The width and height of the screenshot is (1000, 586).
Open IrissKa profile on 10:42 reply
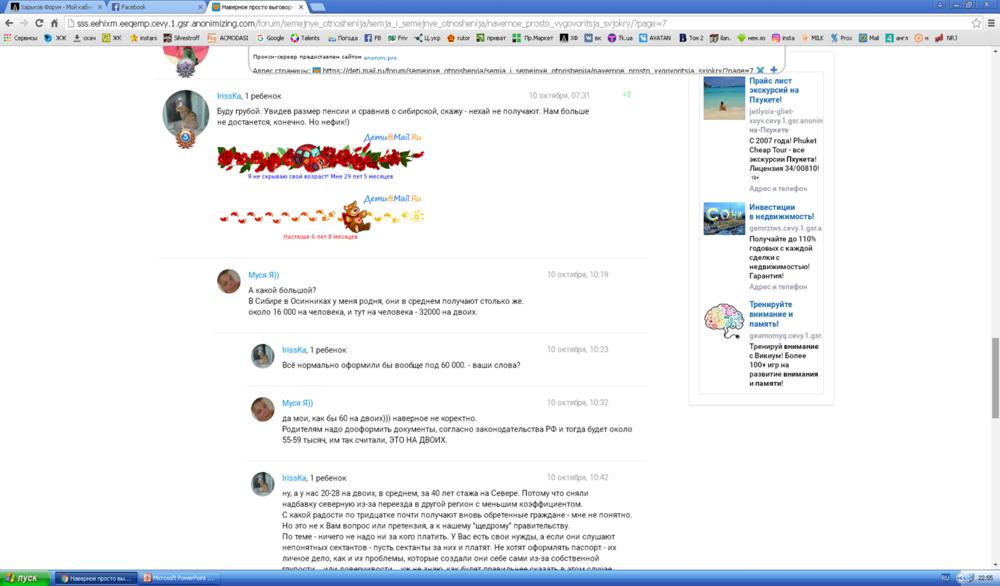[294, 478]
